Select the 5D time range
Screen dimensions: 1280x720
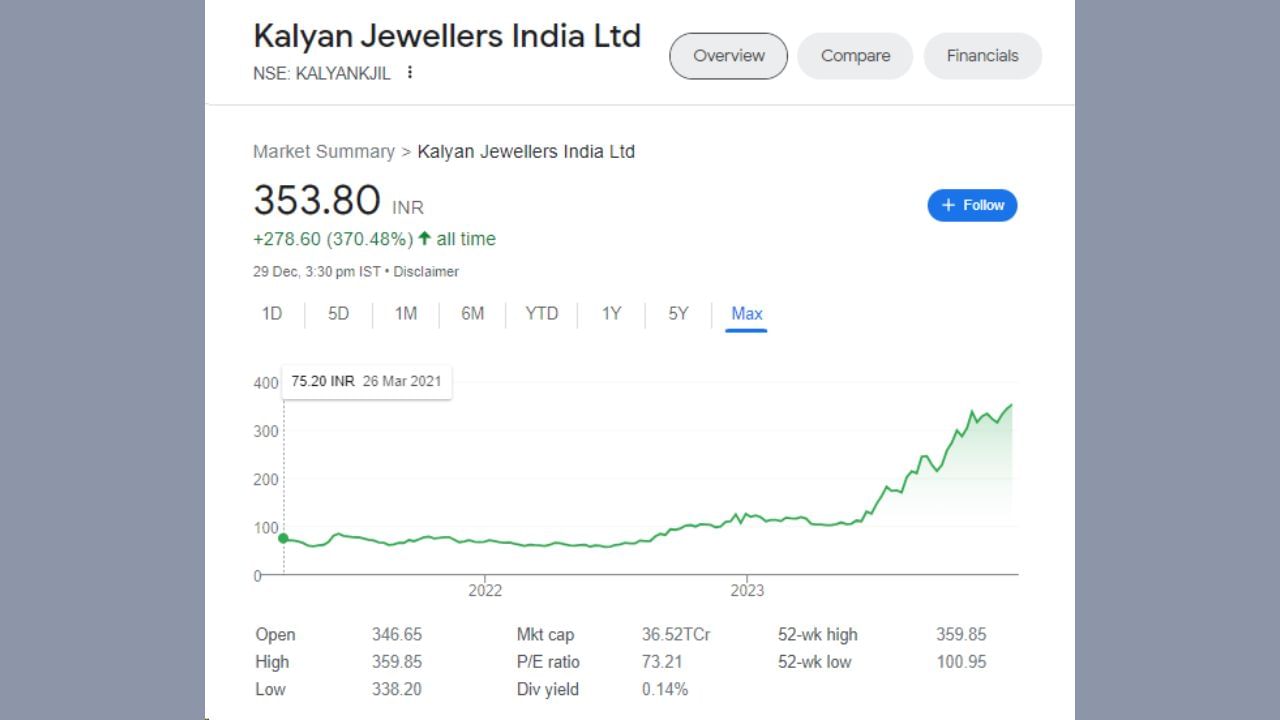(339, 314)
